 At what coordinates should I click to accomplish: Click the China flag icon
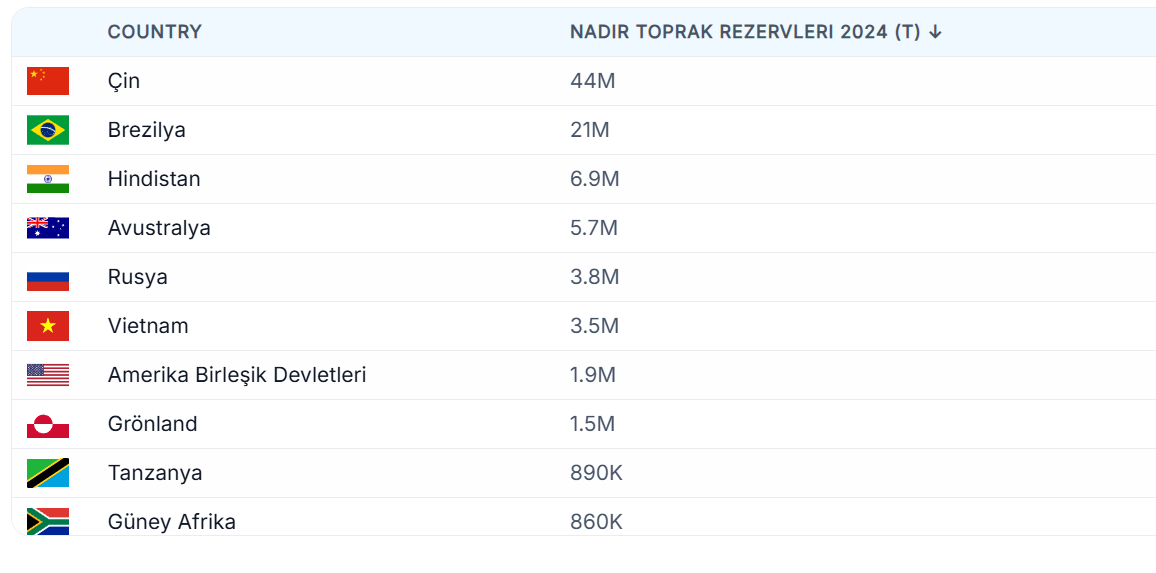(48, 81)
